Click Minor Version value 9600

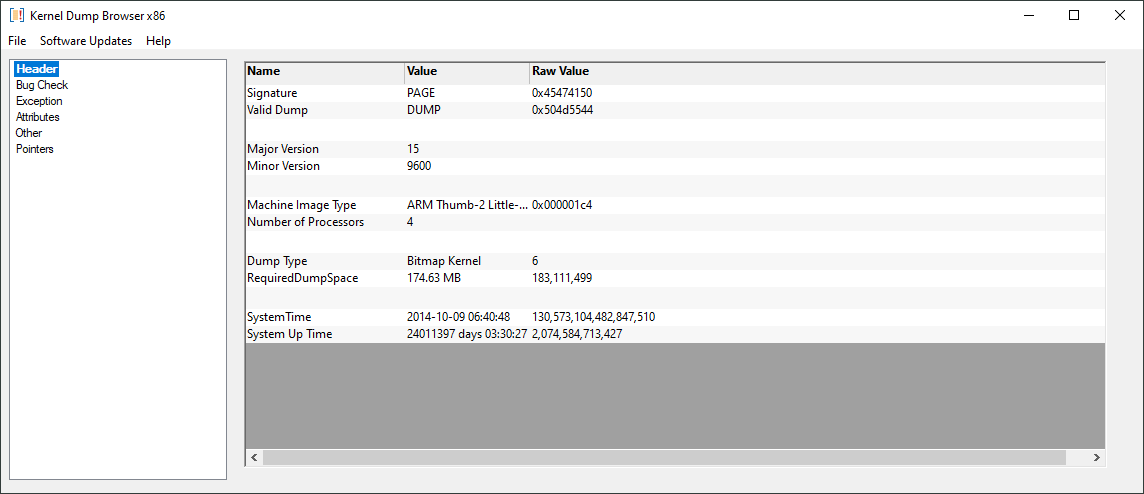tap(419, 166)
